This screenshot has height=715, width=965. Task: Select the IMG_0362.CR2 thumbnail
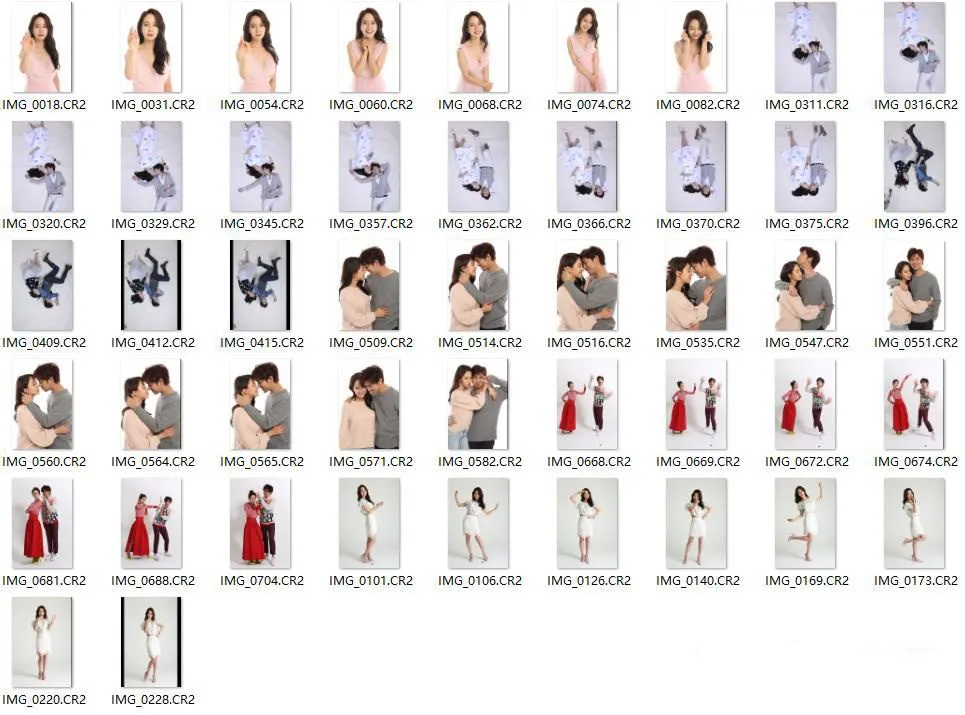click(478, 166)
